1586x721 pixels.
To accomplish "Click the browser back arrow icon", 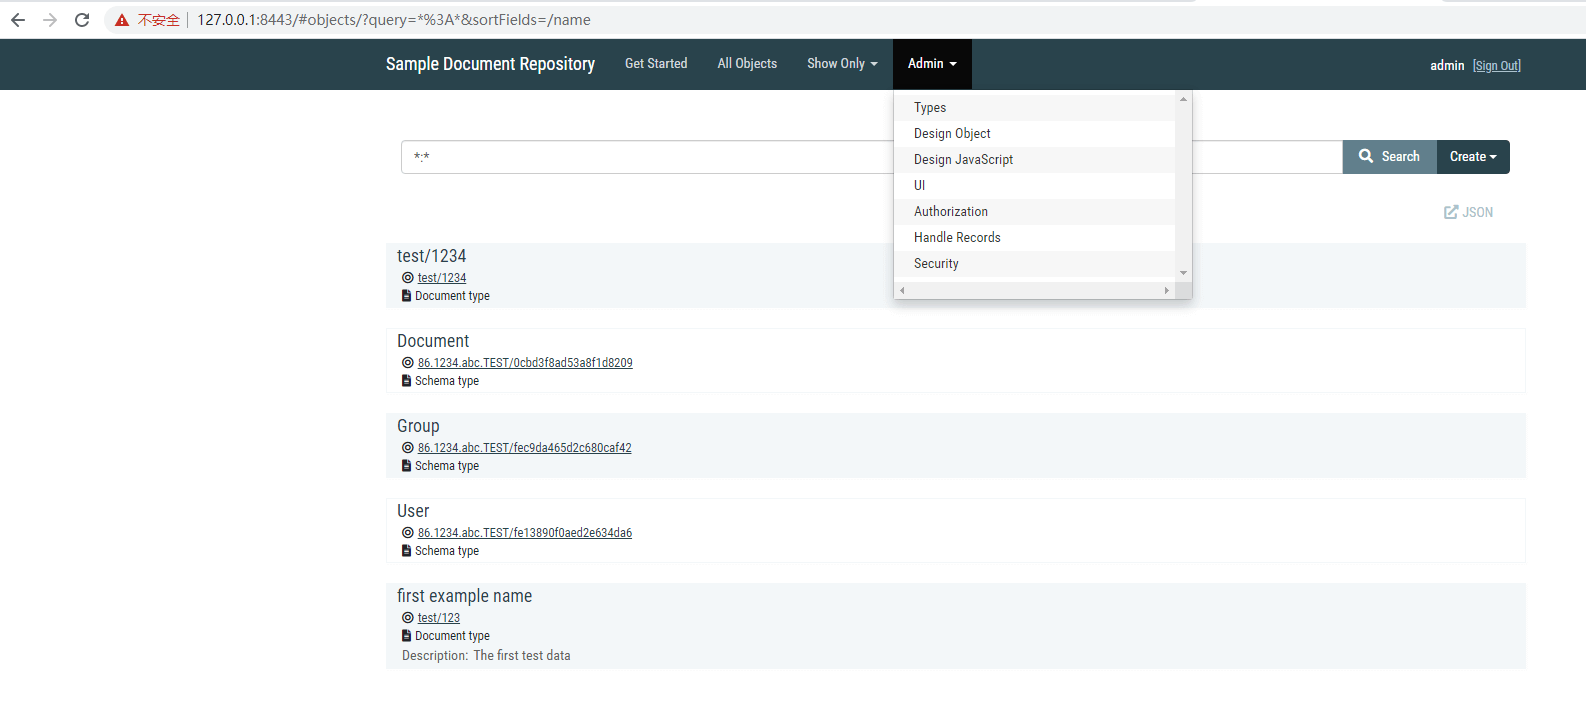I will [18, 20].
